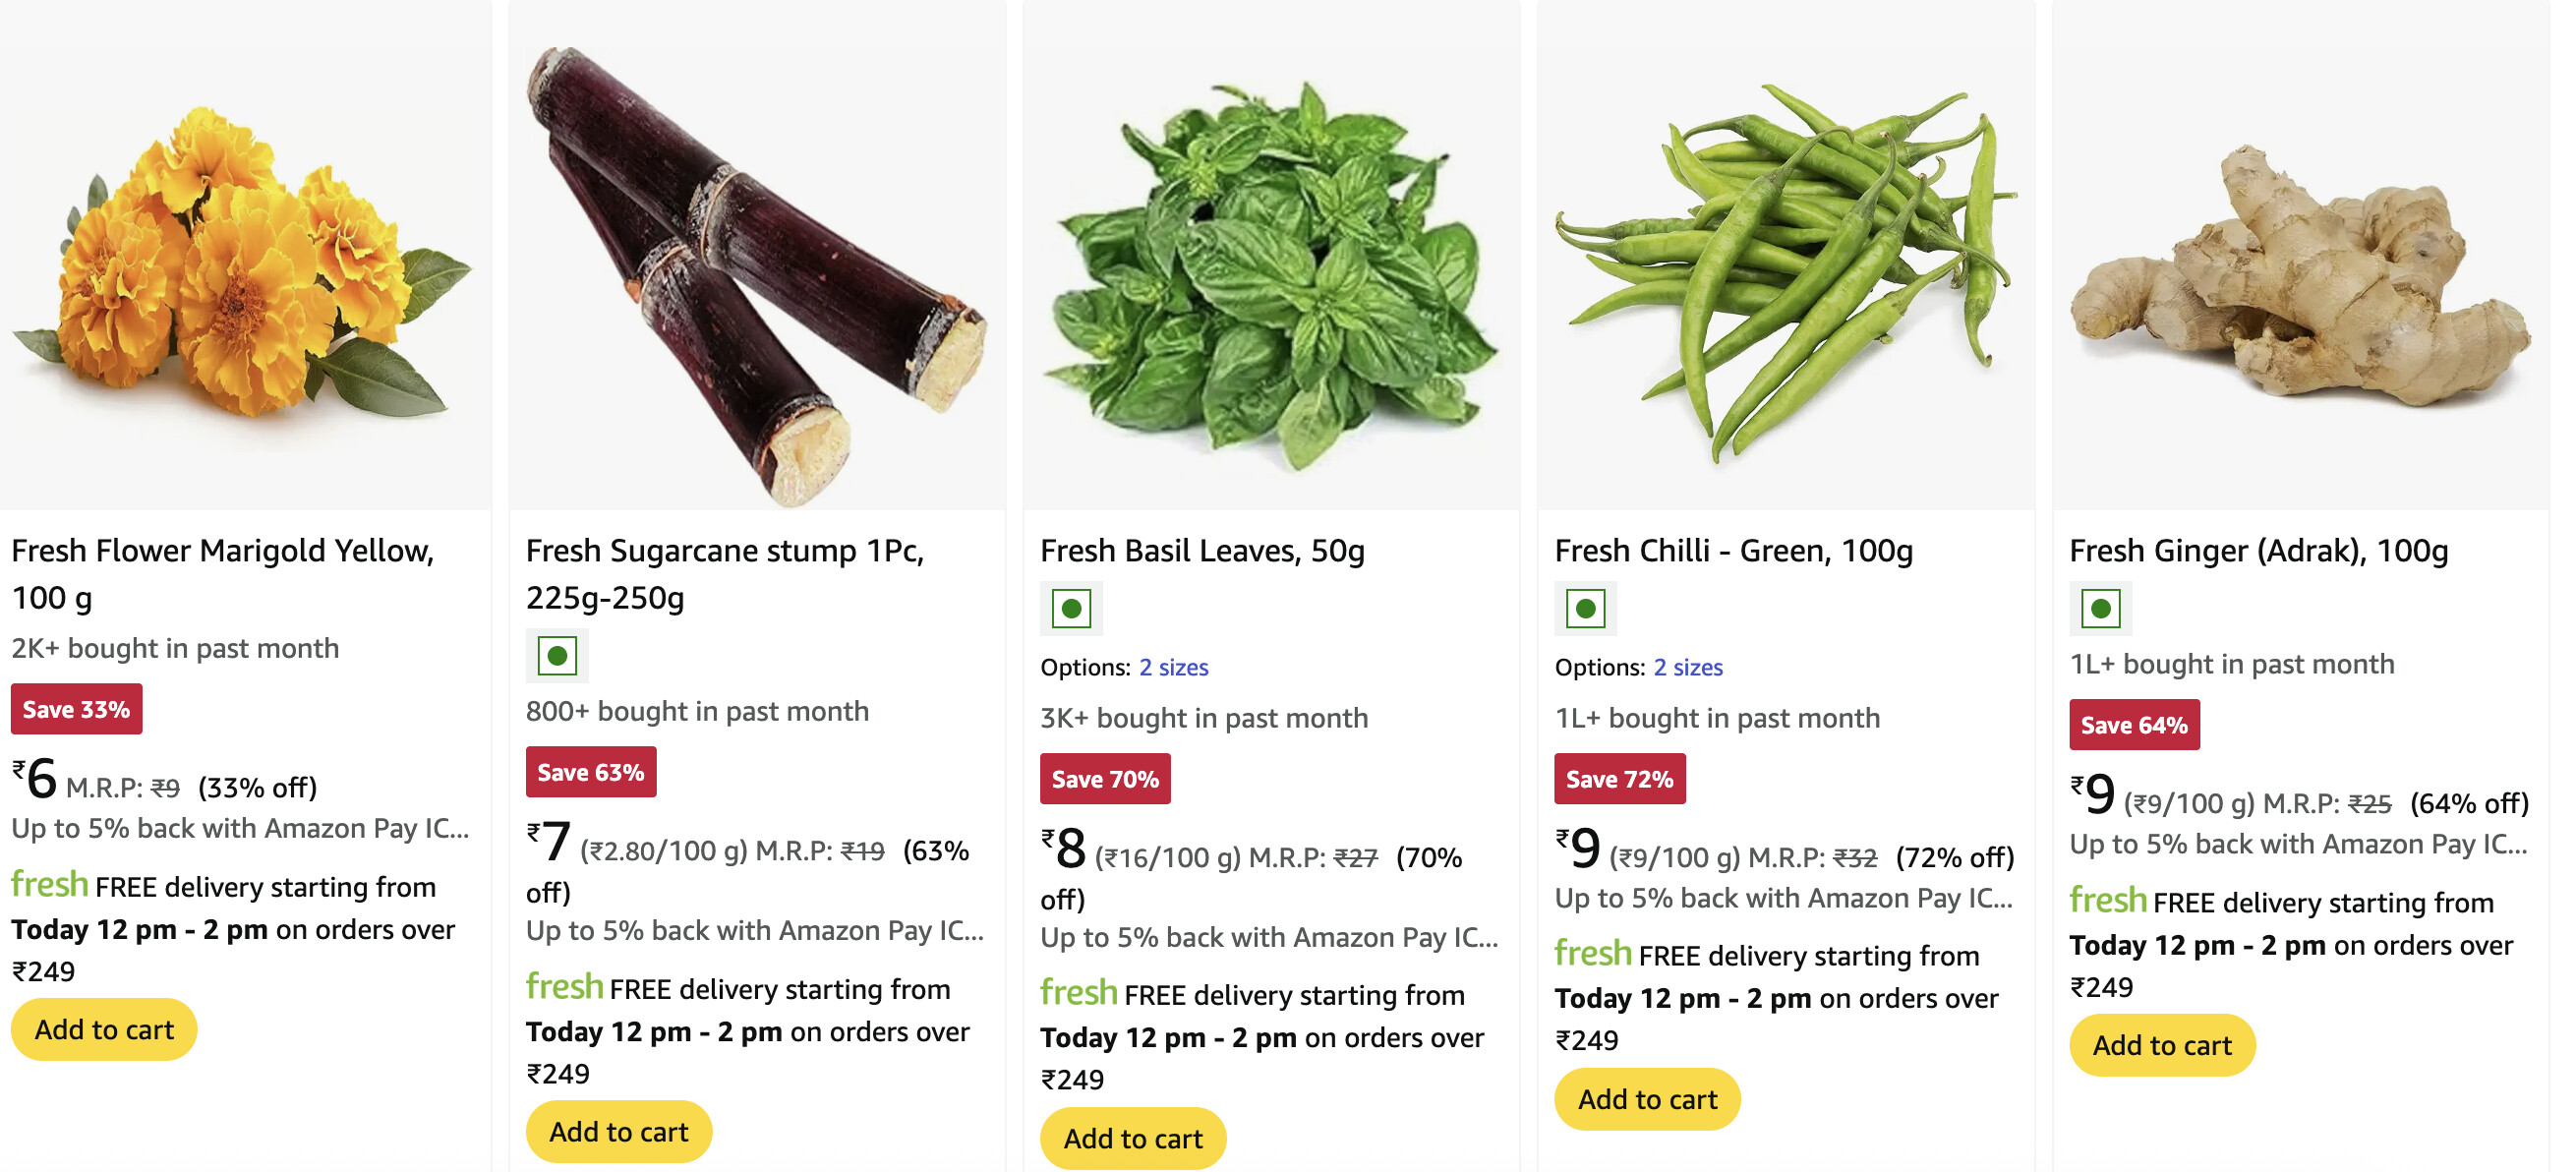2576x1172 pixels.
Task: Open Fresh Basil Leaves, 50g title
Action: [1202, 550]
